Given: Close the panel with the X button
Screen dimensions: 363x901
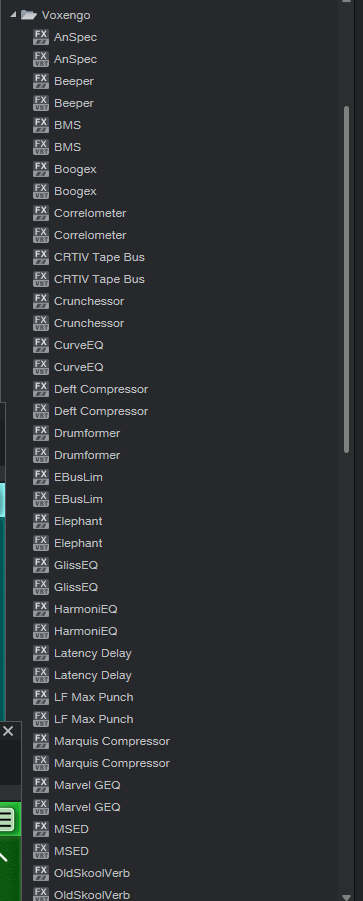Looking at the screenshot, I should click(7, 731).
